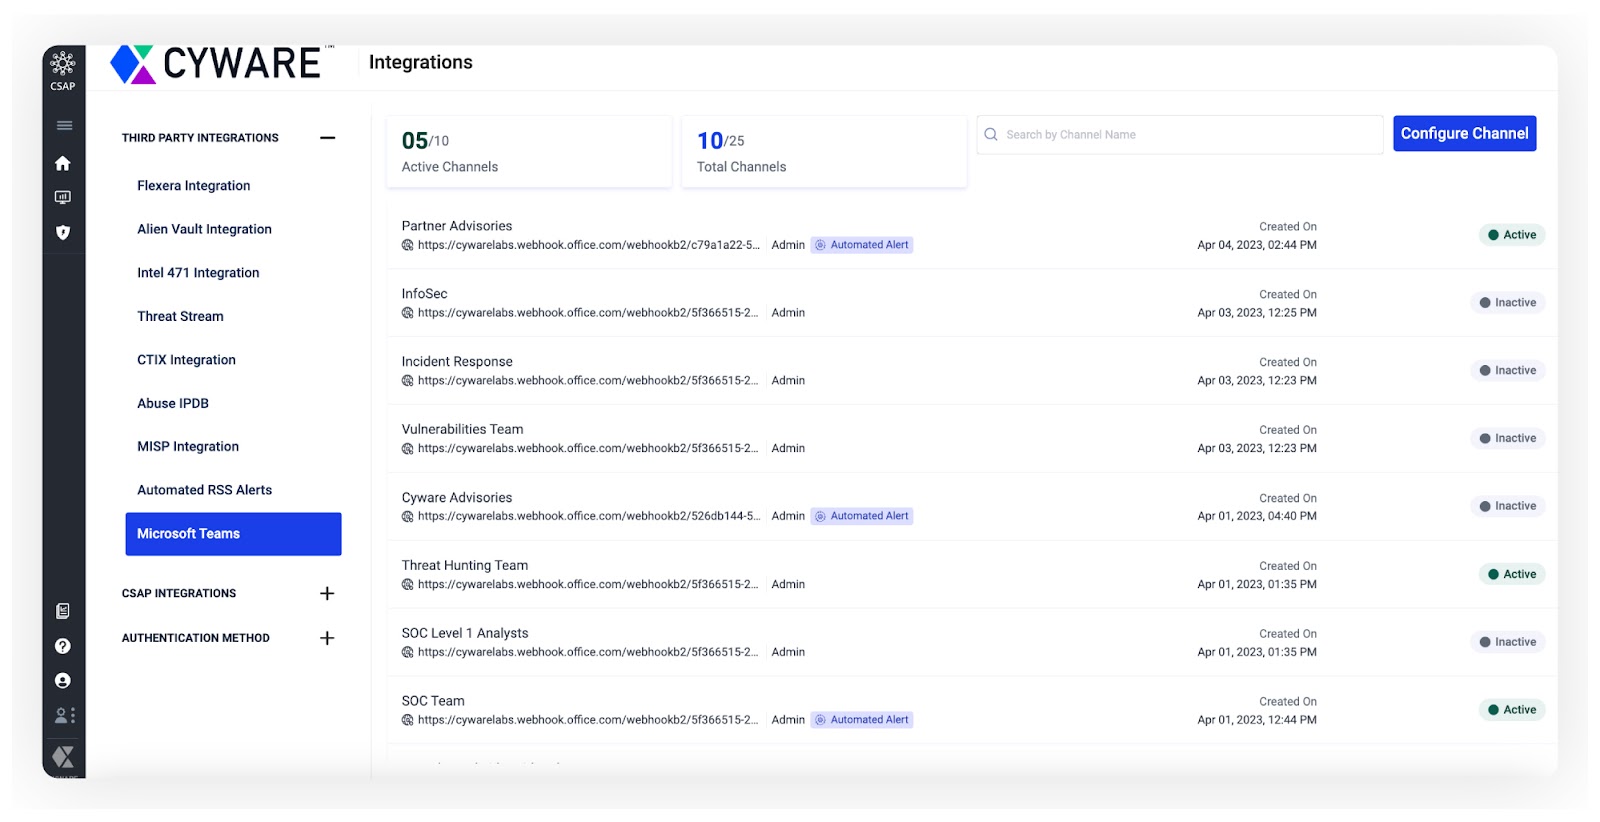1600x822 pixels.
Task: Open the Partner Advisories channel
Action: (457, 226)
